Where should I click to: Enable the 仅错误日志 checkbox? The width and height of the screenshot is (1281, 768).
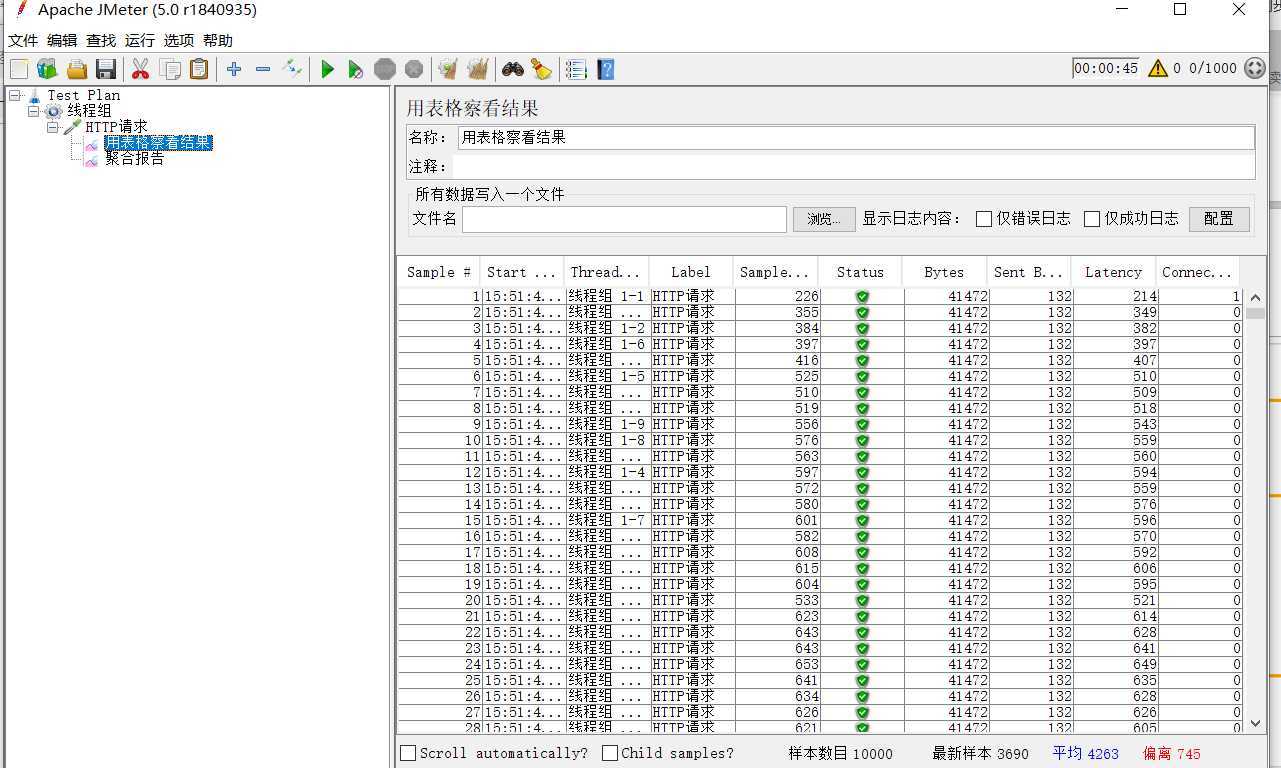point(984,219)
